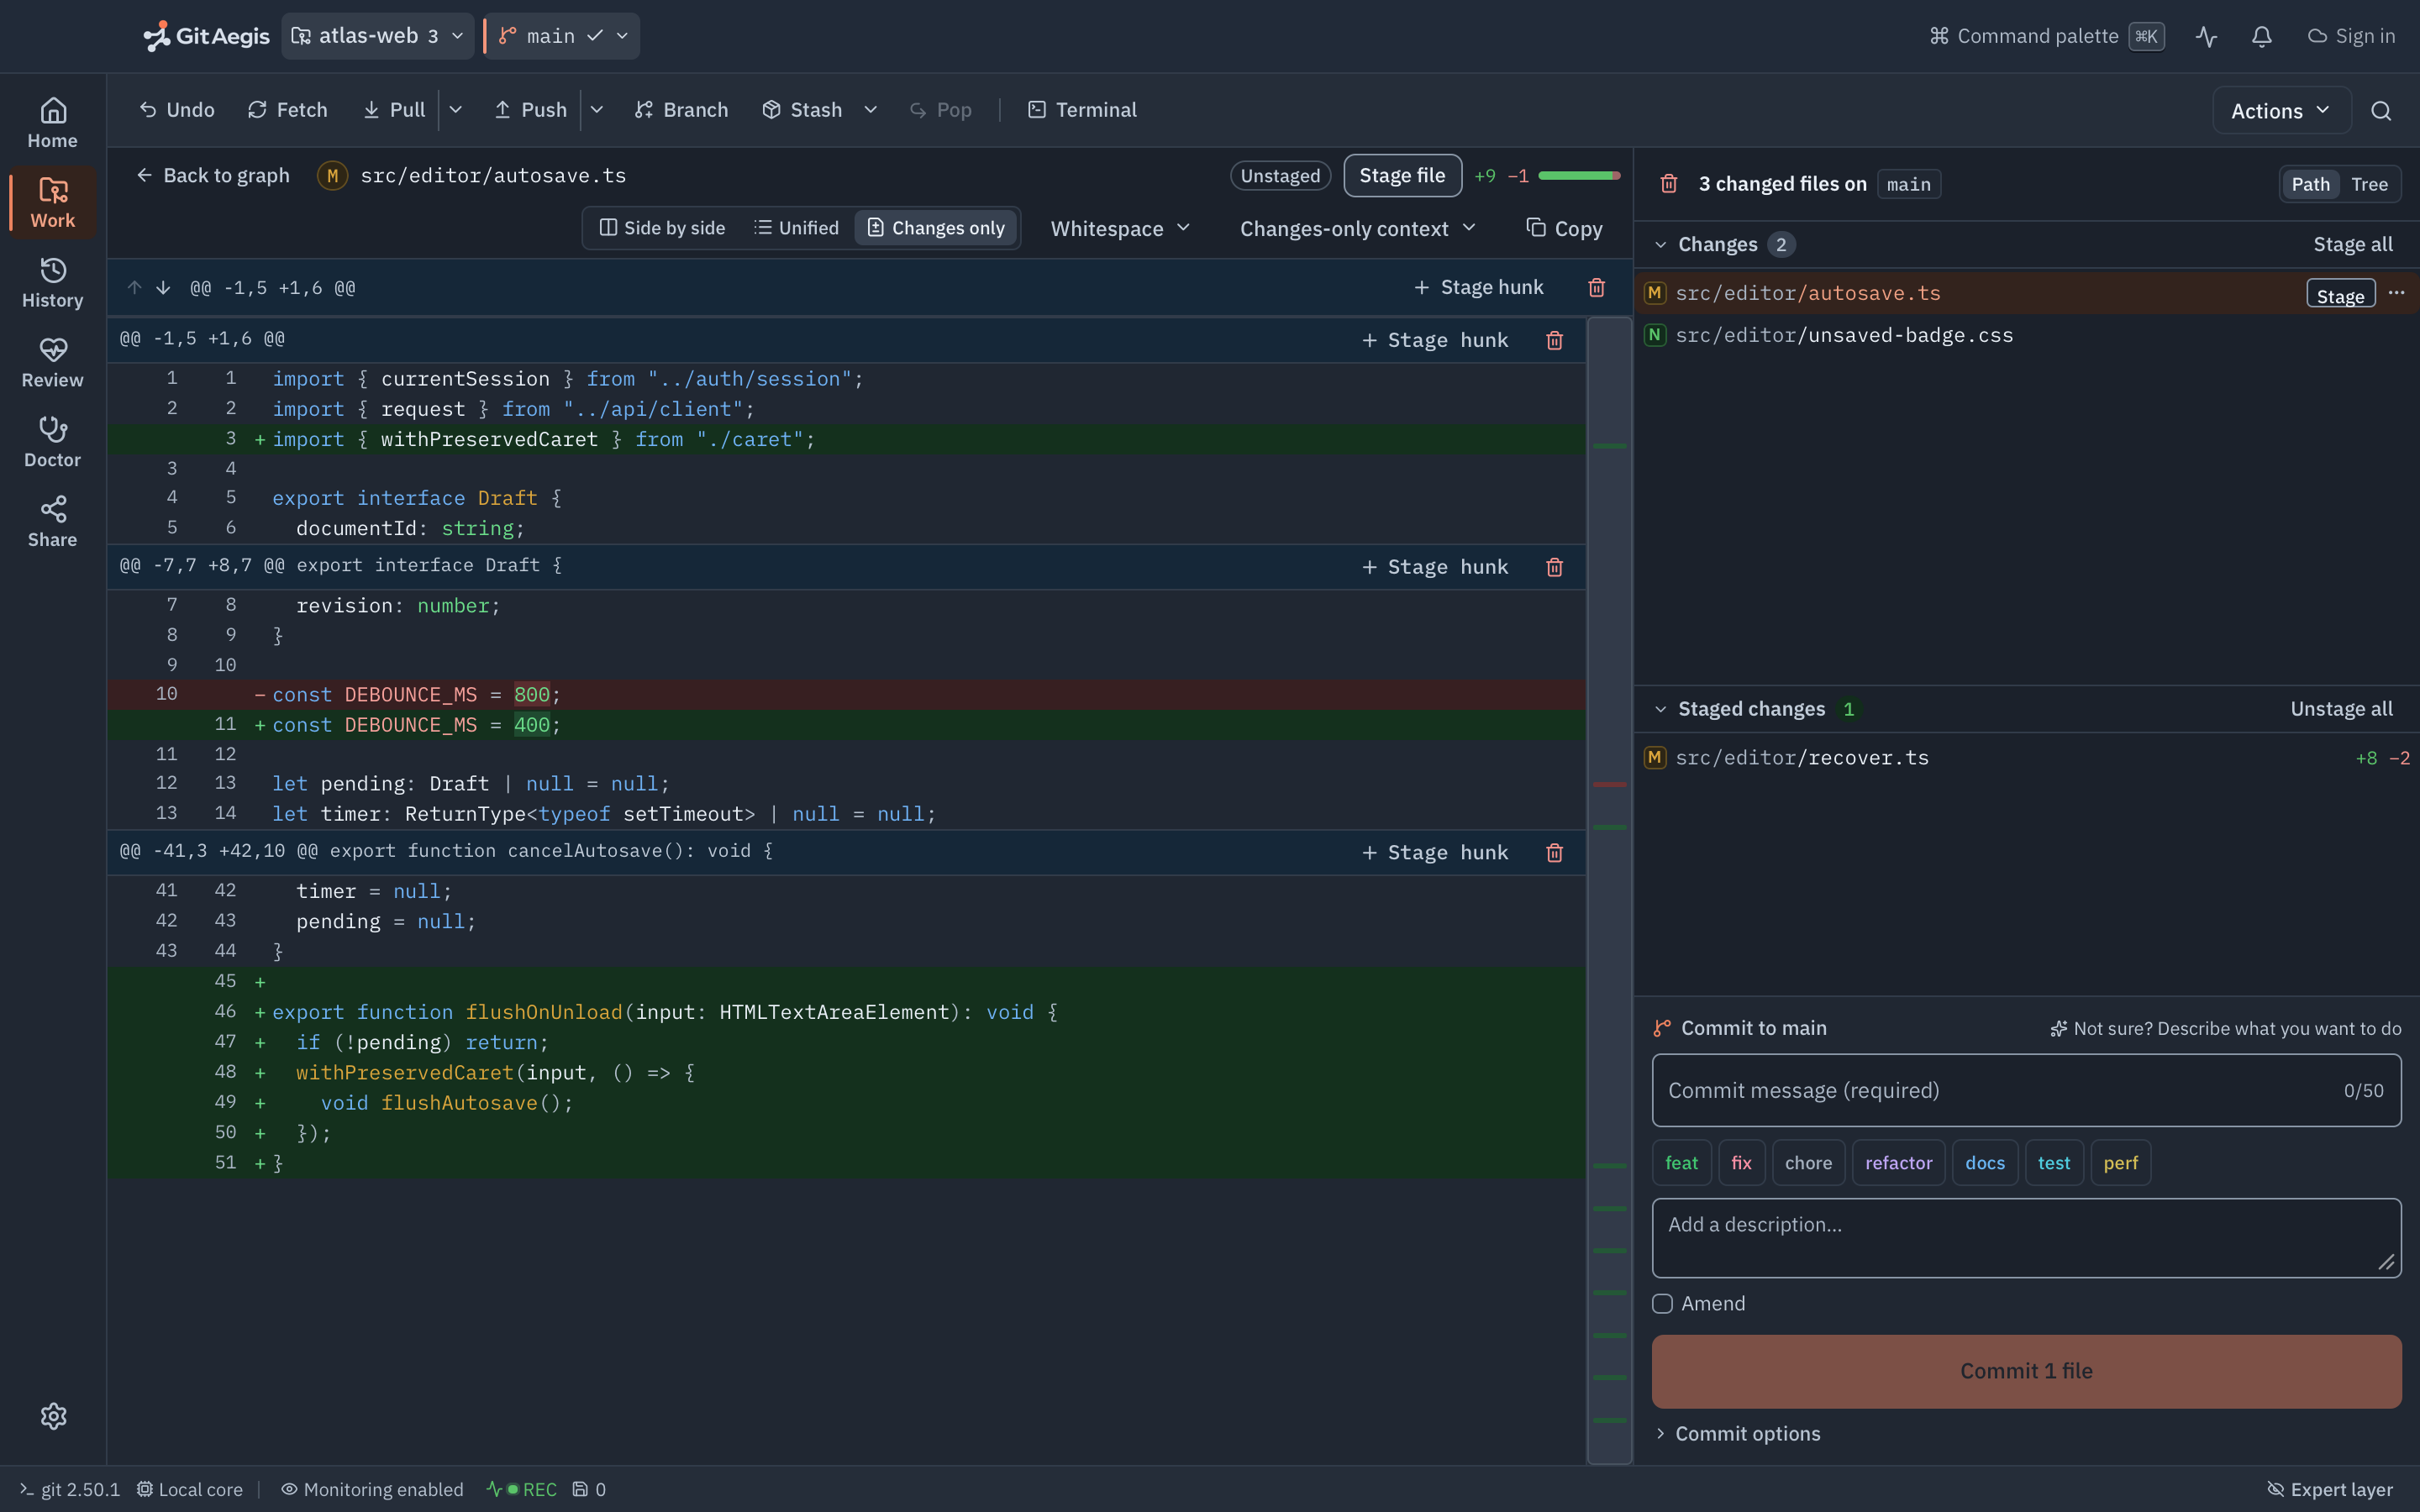The width and height of the screenshot is (2420, 1512).
Task: Collapse the Changes section
Action: (x=1661, y=245)
